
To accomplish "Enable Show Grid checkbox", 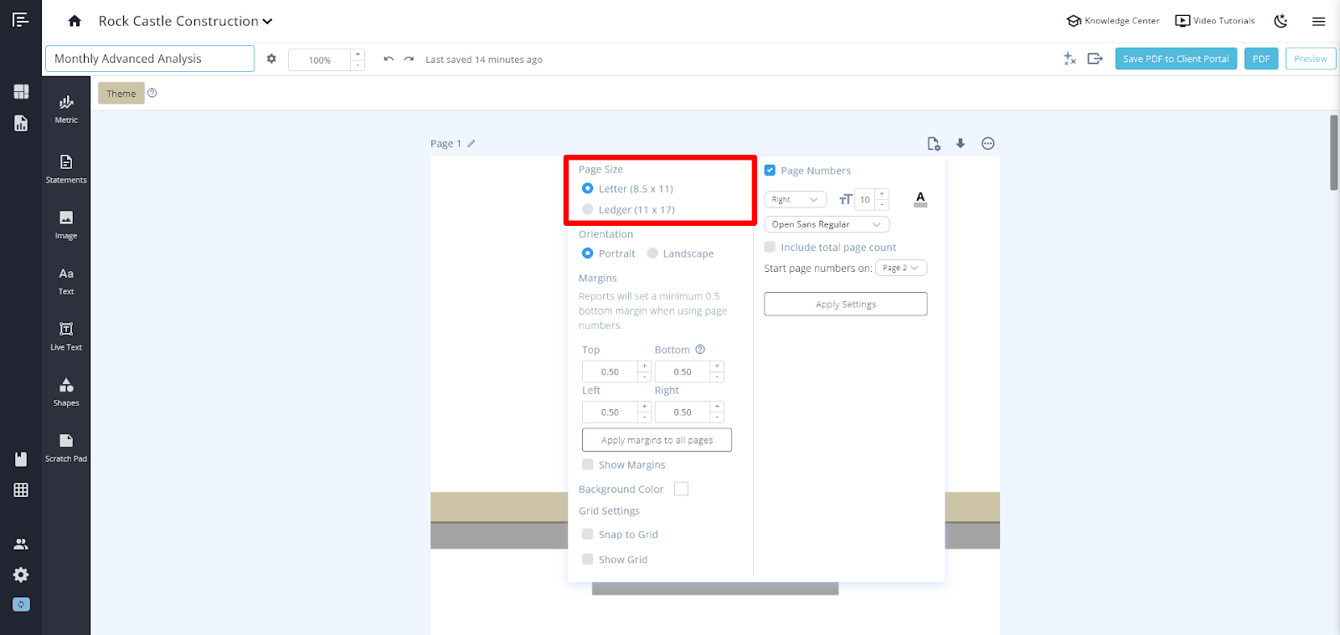I will (588, 559).
